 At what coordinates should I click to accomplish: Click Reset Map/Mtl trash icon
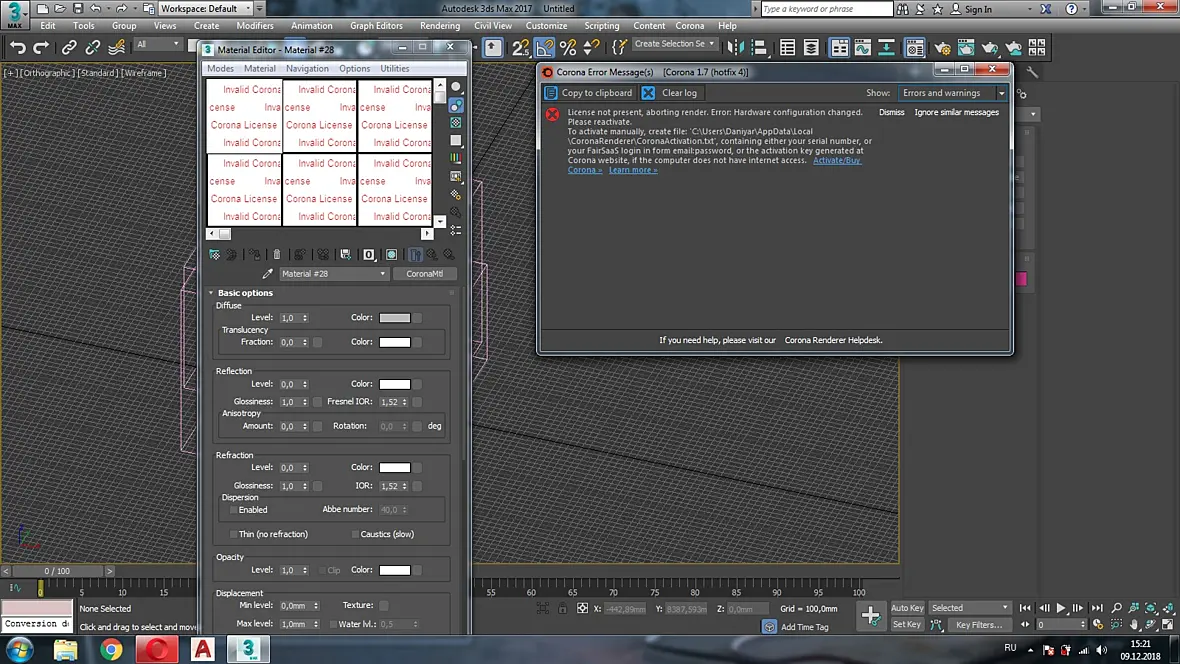[277, 254]
